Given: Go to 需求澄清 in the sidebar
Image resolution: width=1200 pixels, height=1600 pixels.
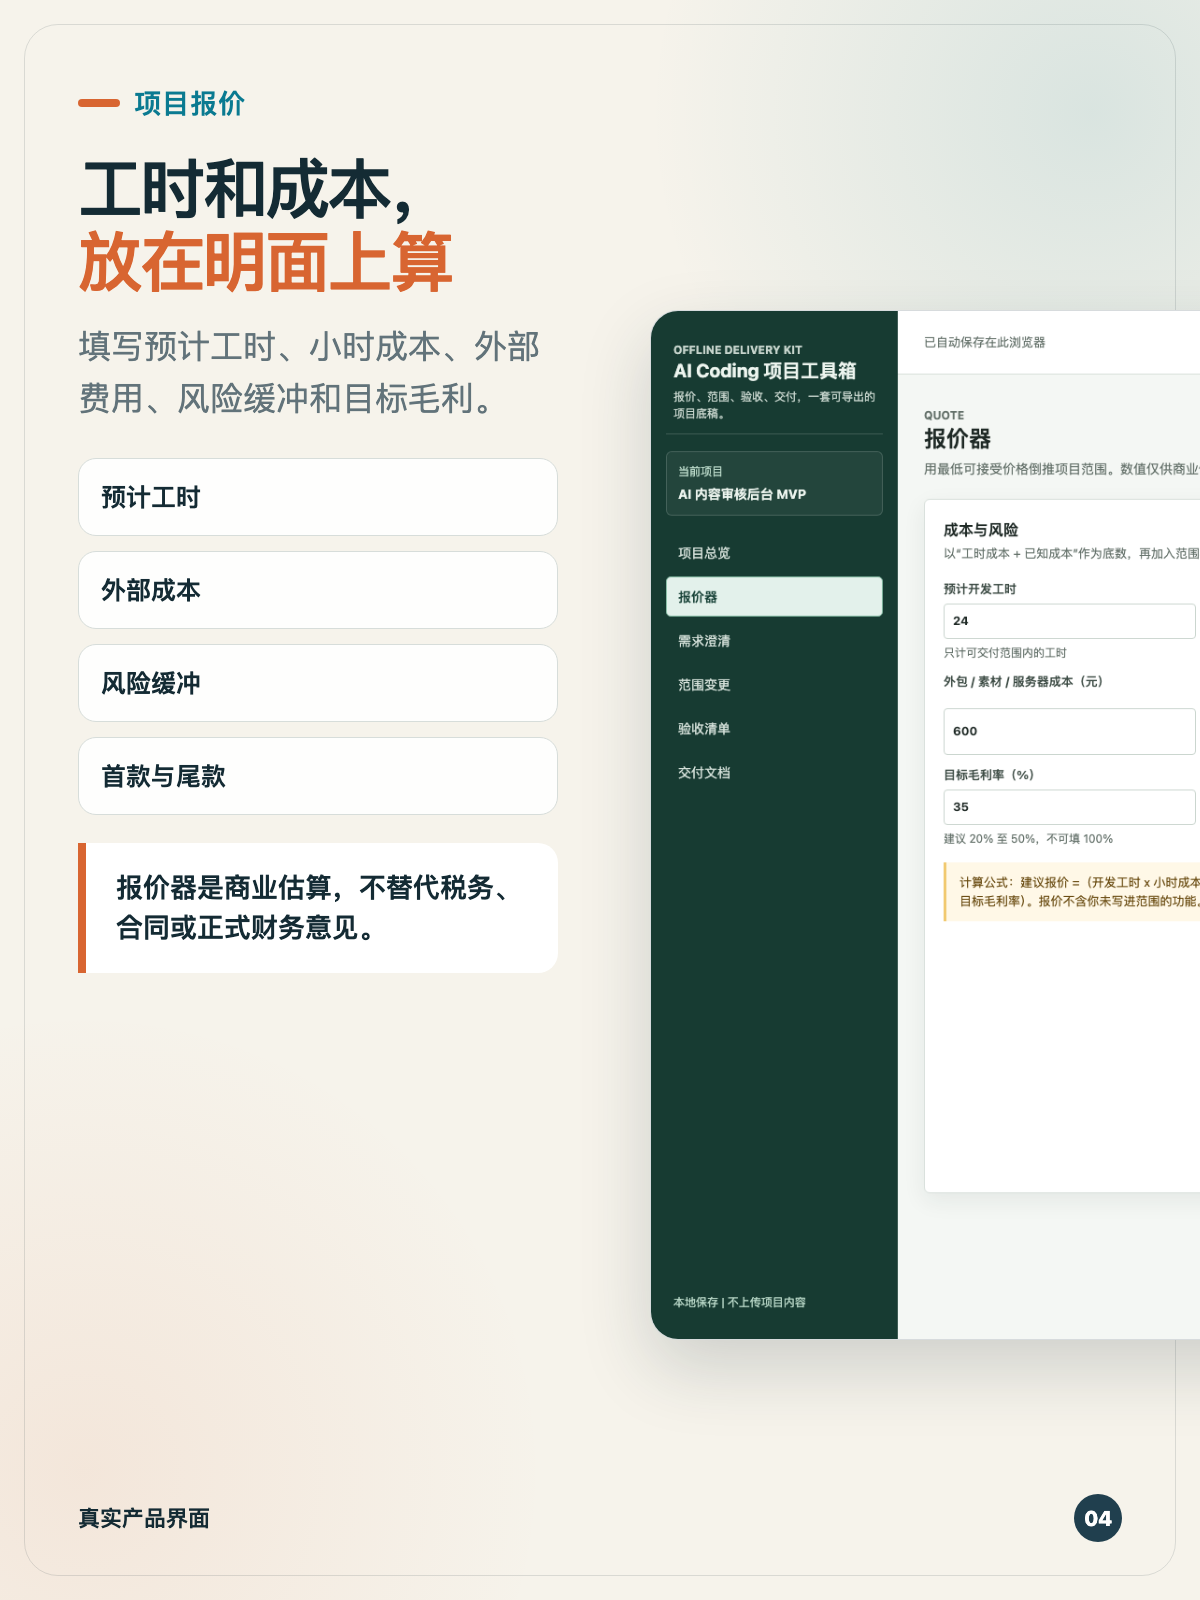Looking at the screenshot, I should (x=774, y=641).
